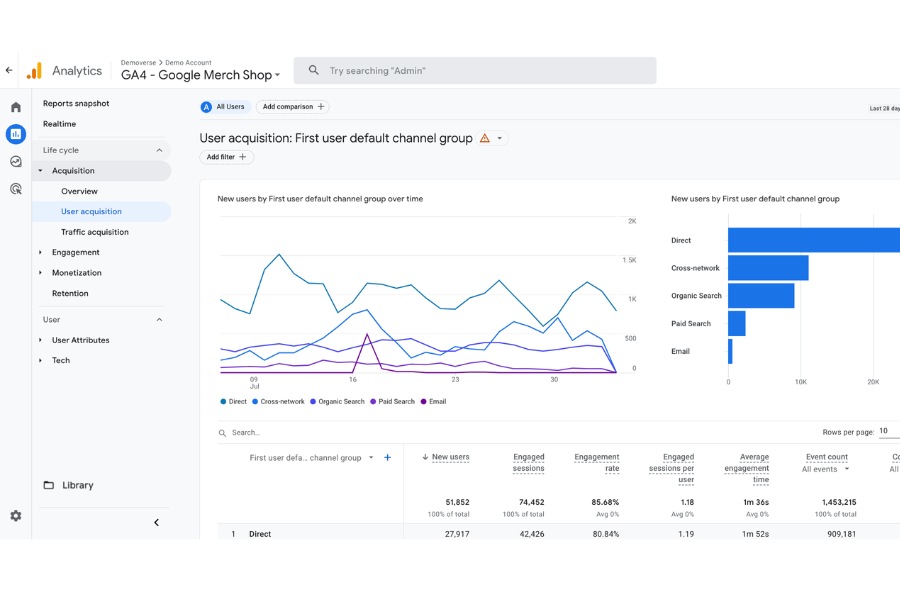Expand the Engagement tree item
This screenshot has width=900, height=600.
pyautogui.click(x=40, y=253)
